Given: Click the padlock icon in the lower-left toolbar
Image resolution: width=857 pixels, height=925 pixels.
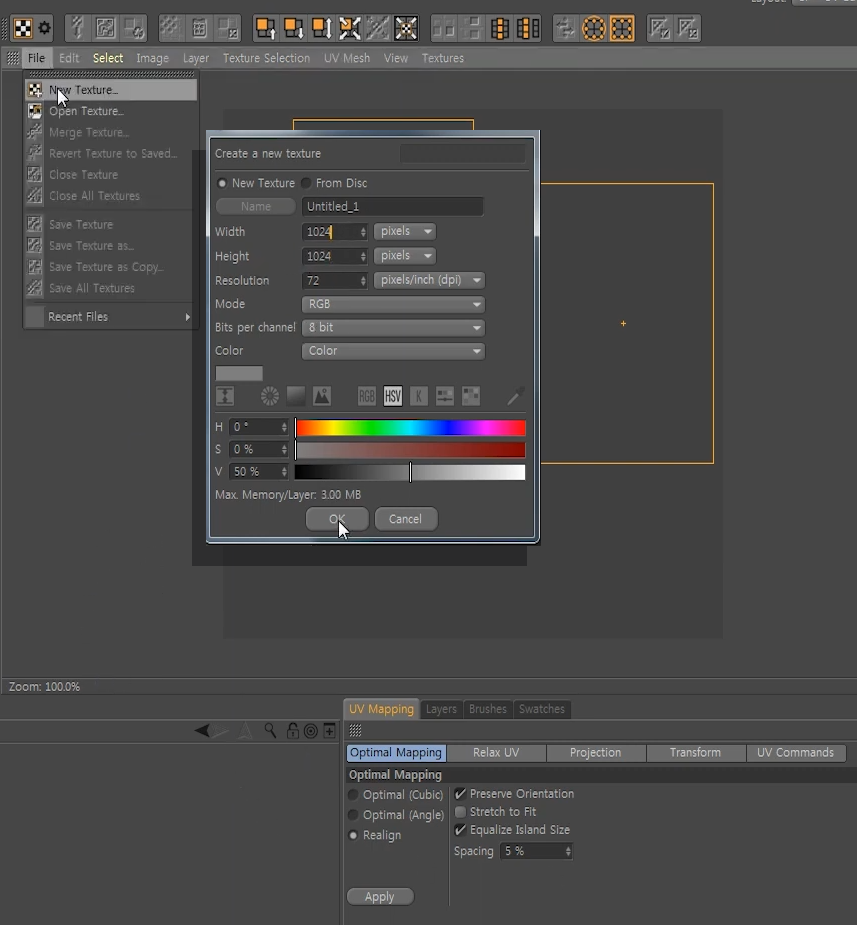Looking at the screenshot, I should (x=292, y=731).
